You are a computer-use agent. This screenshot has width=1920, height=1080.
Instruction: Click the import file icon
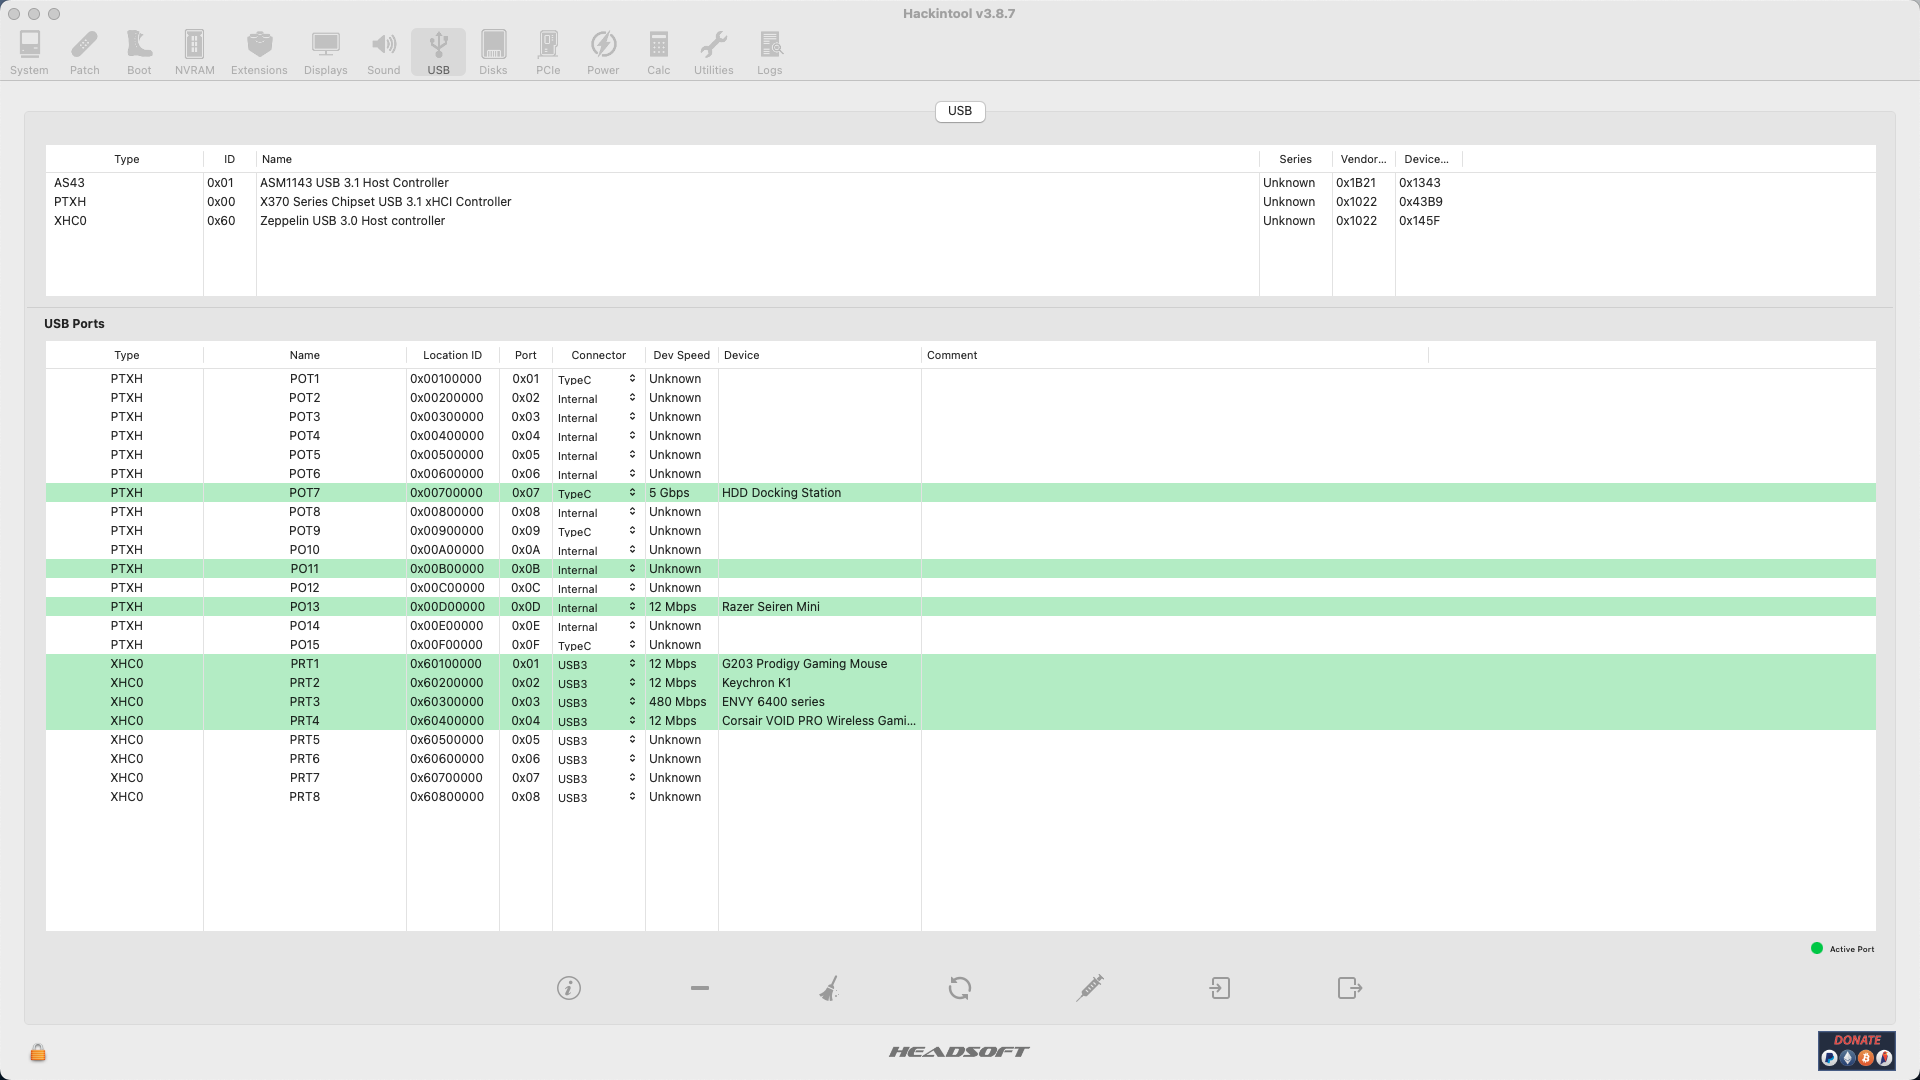(x=1220, y=988)
